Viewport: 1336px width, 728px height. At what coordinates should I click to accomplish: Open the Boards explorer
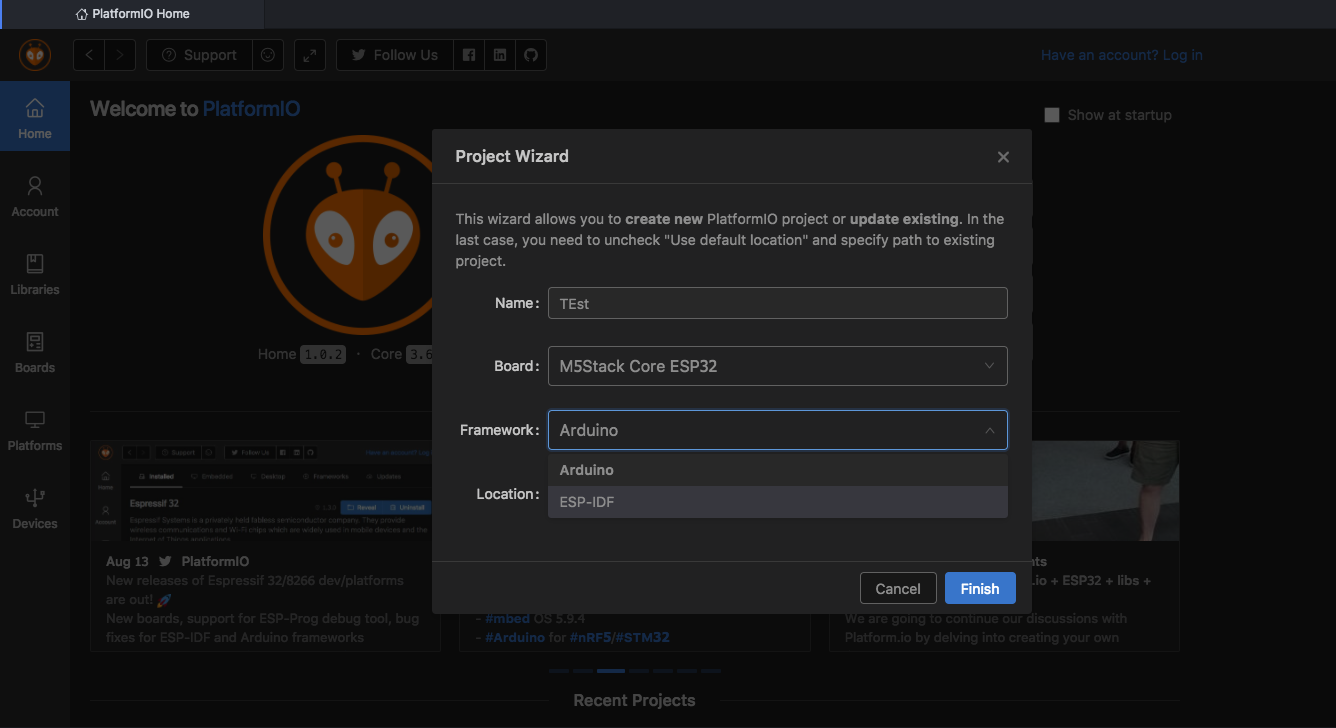click(35, 351)
